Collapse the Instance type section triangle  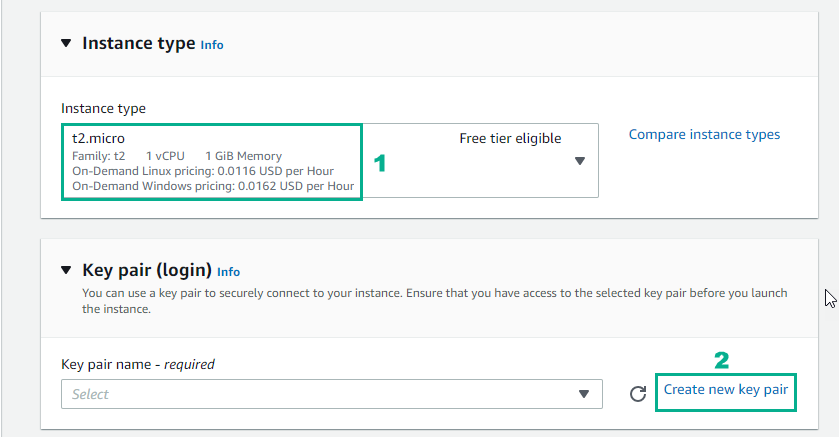tap(66, 43)
